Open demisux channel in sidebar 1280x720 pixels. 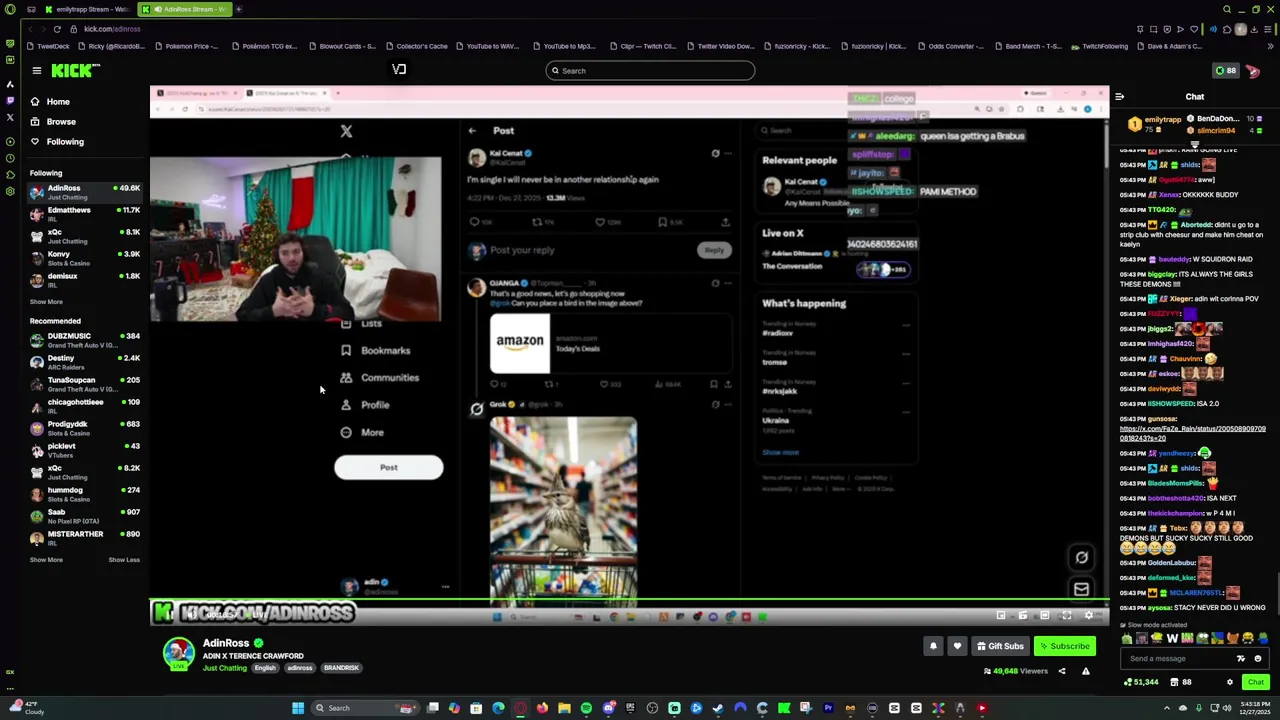pos(85,280)
